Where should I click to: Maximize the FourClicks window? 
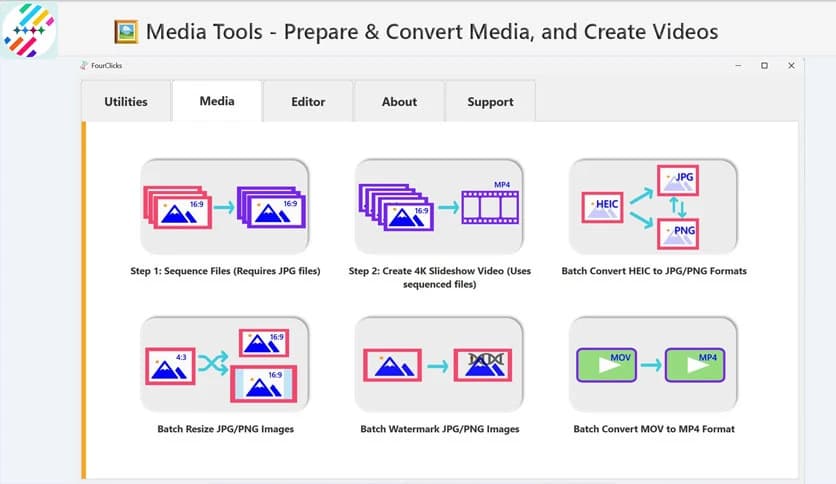click(x=764, y=66)
